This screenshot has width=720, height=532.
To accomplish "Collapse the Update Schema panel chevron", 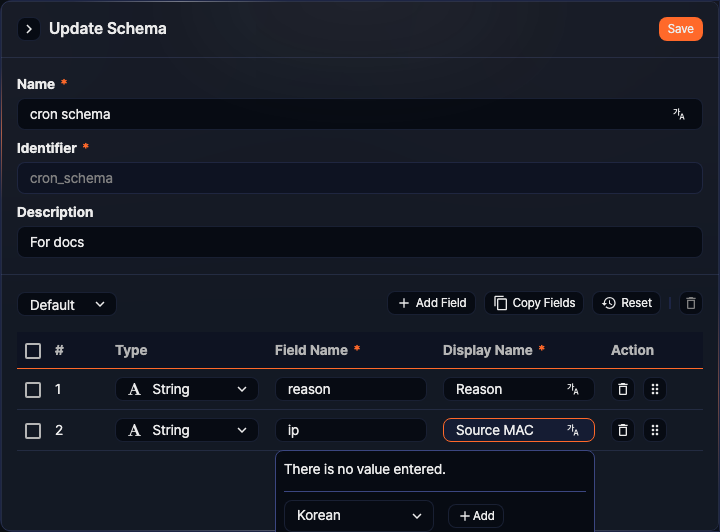I will click(x=28, y=29).
